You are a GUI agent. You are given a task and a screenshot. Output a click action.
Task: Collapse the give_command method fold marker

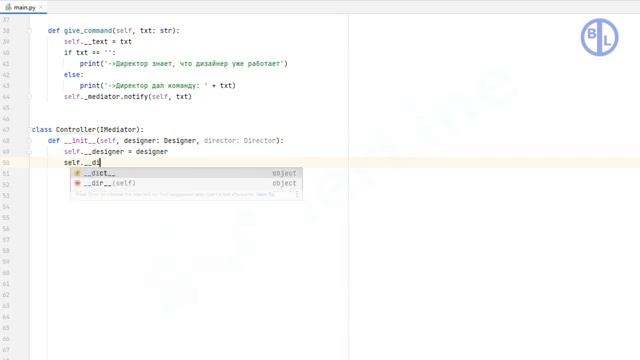[29, 31]
